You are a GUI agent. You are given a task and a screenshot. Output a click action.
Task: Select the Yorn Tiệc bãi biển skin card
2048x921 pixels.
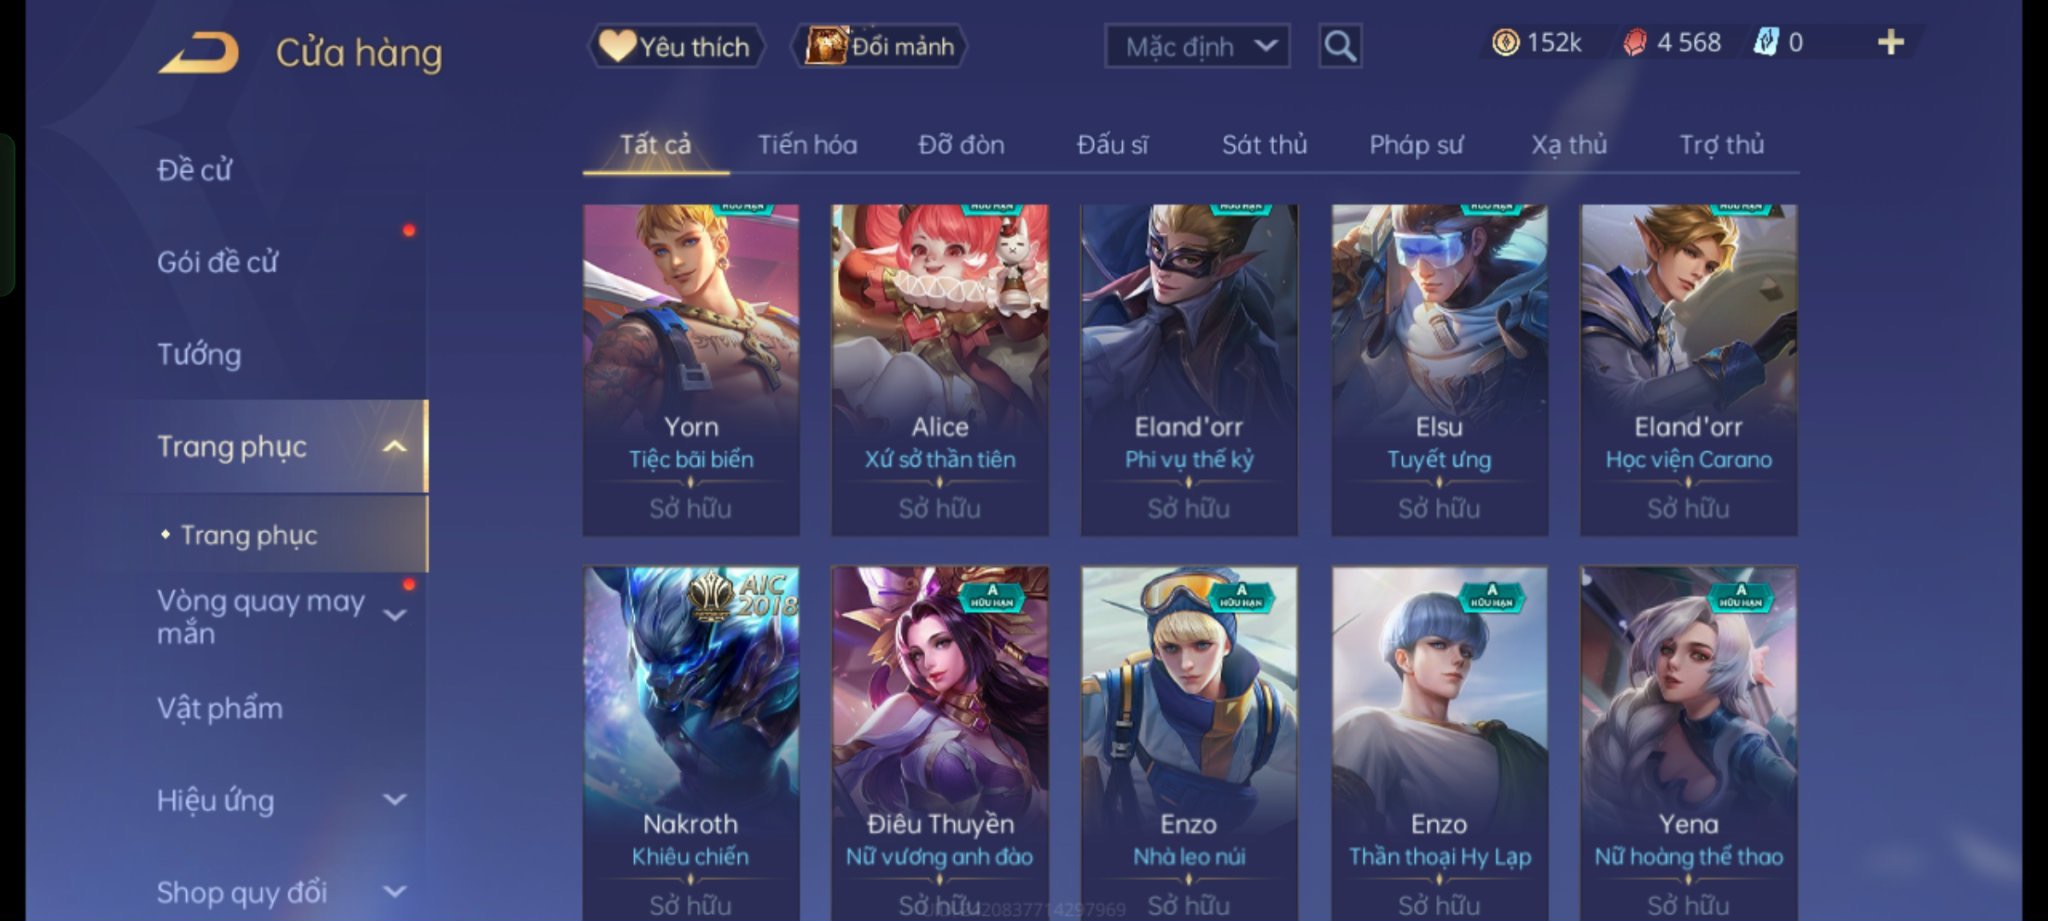691,370
